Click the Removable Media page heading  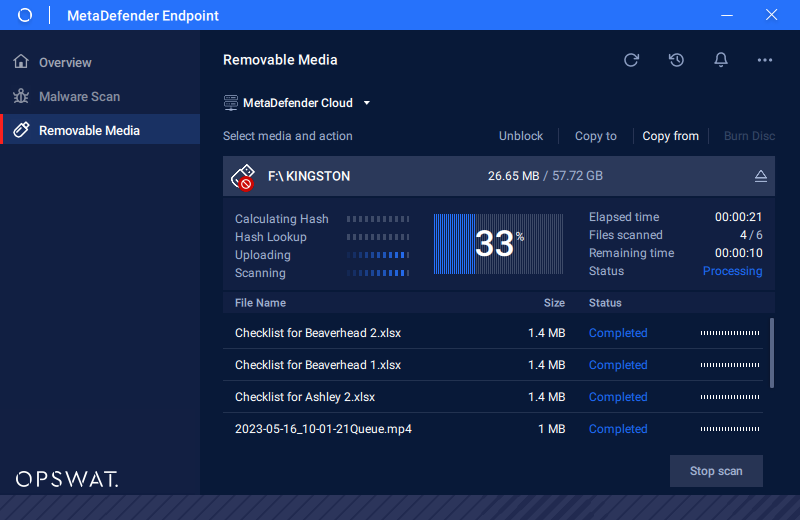[280, 60]
